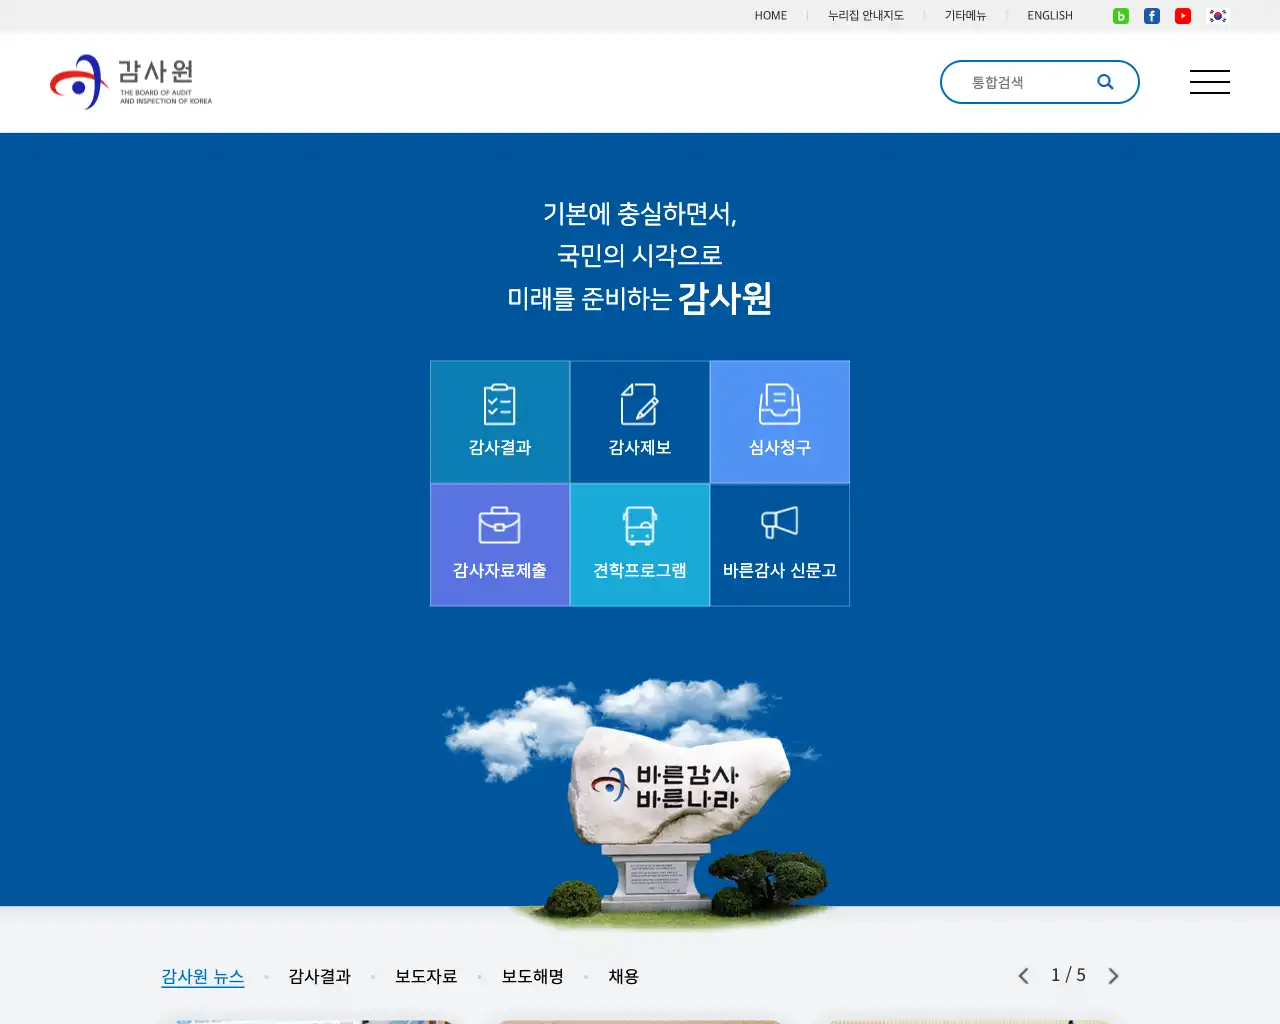
Task: Click the HOME link
Action: (771, 16)
